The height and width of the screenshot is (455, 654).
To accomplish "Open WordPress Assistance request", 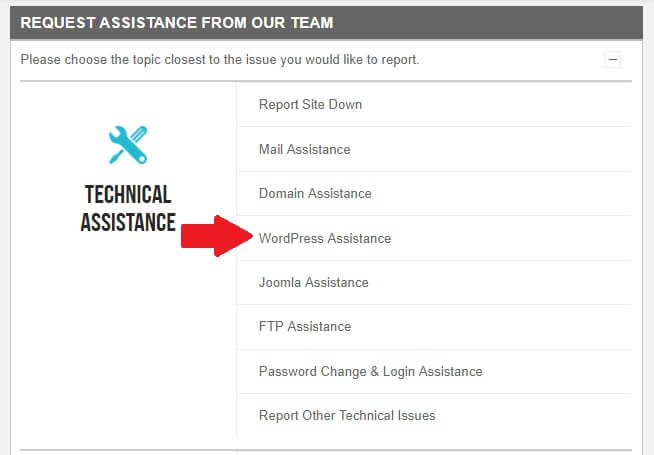I will (435, 238).
